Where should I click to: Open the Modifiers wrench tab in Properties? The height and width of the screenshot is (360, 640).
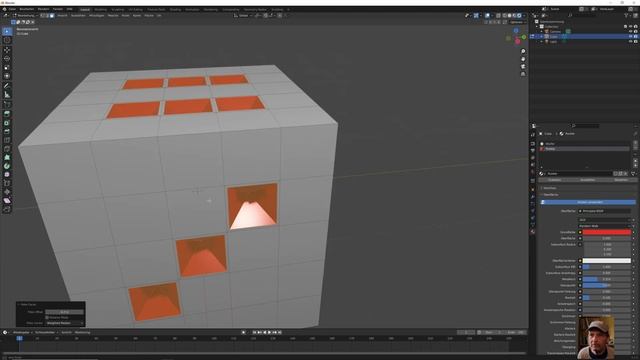[x=533, y=196]
